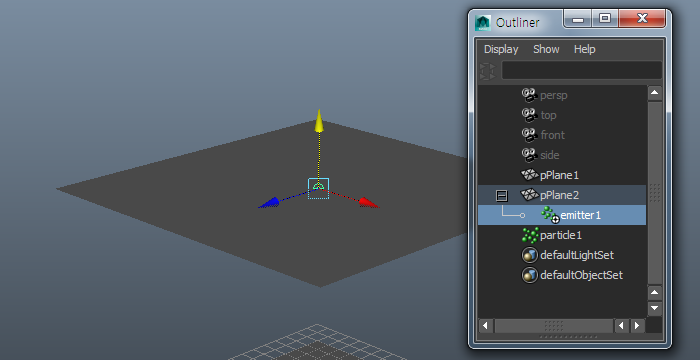Click the defaultLightSet set icon
Screen dimensions: 700x360
click(529, 255)
